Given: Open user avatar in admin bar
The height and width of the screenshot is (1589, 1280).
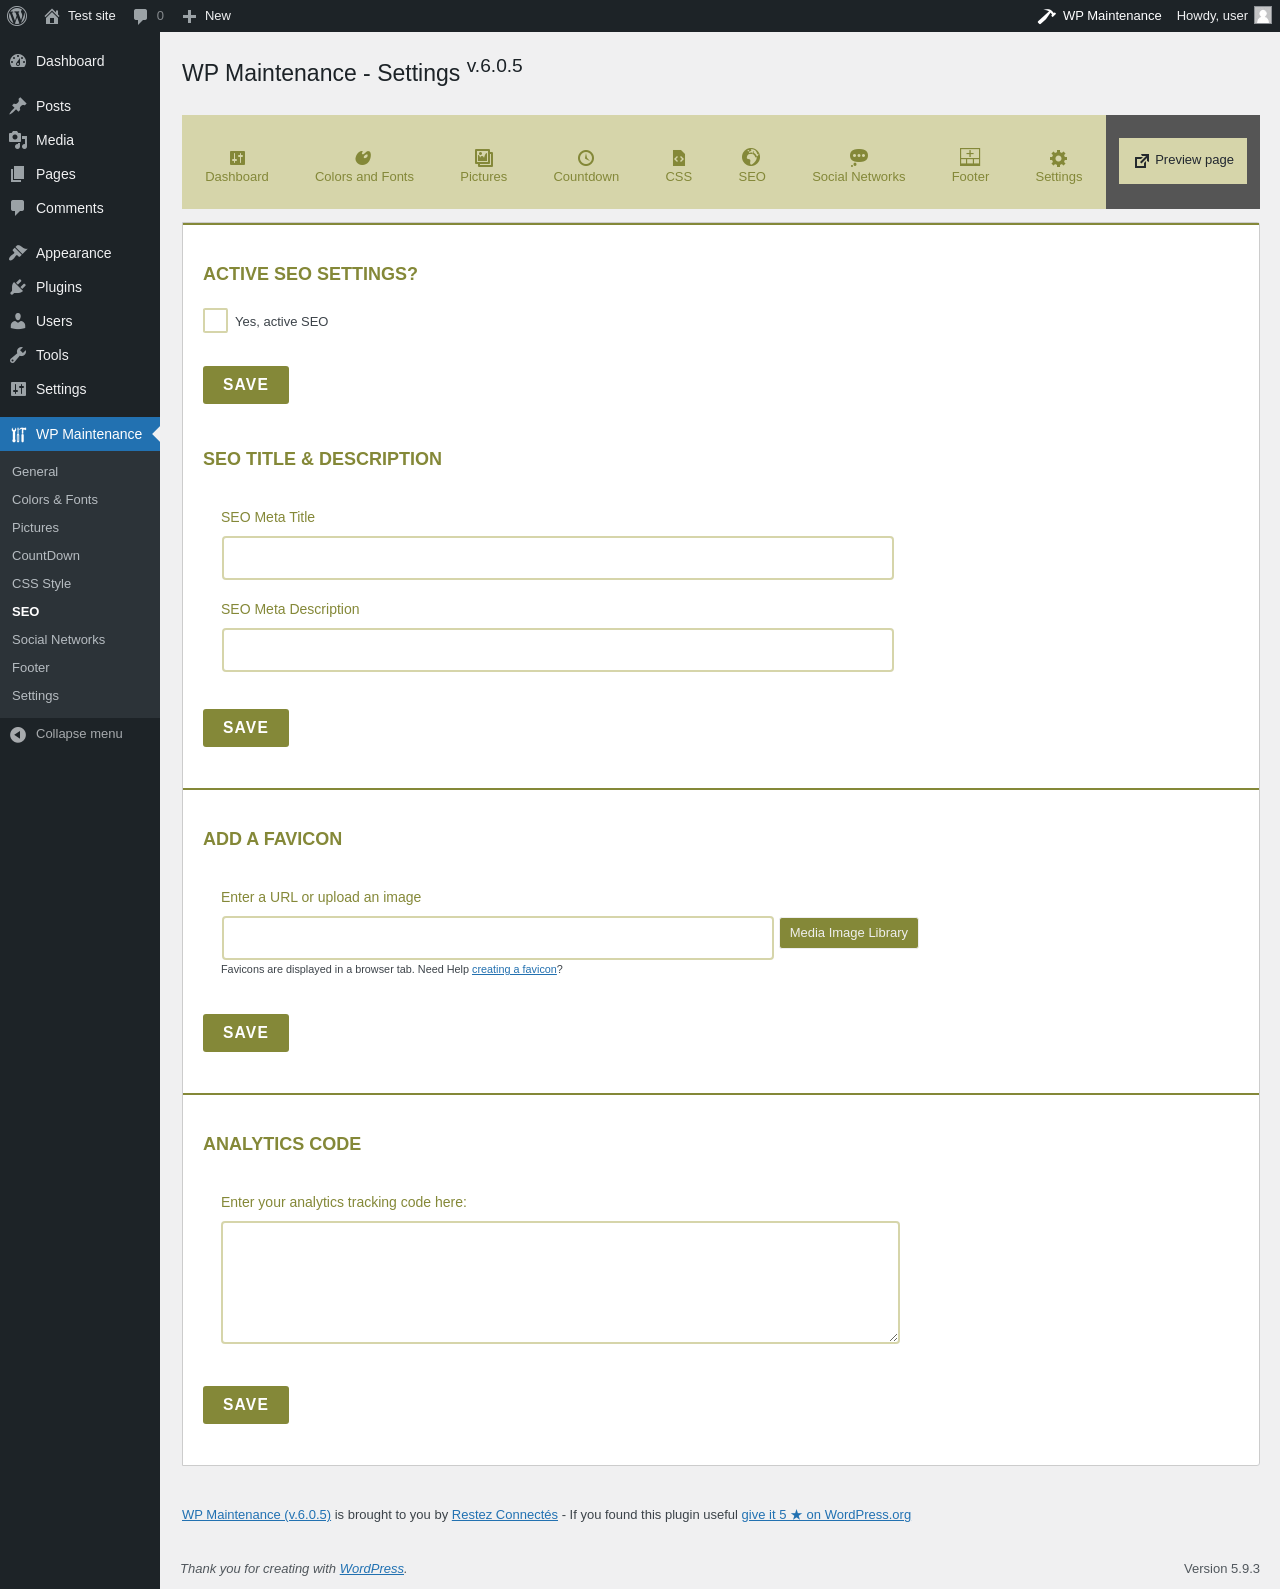Looking at the screenshot, I should [x=1263, y=15].
